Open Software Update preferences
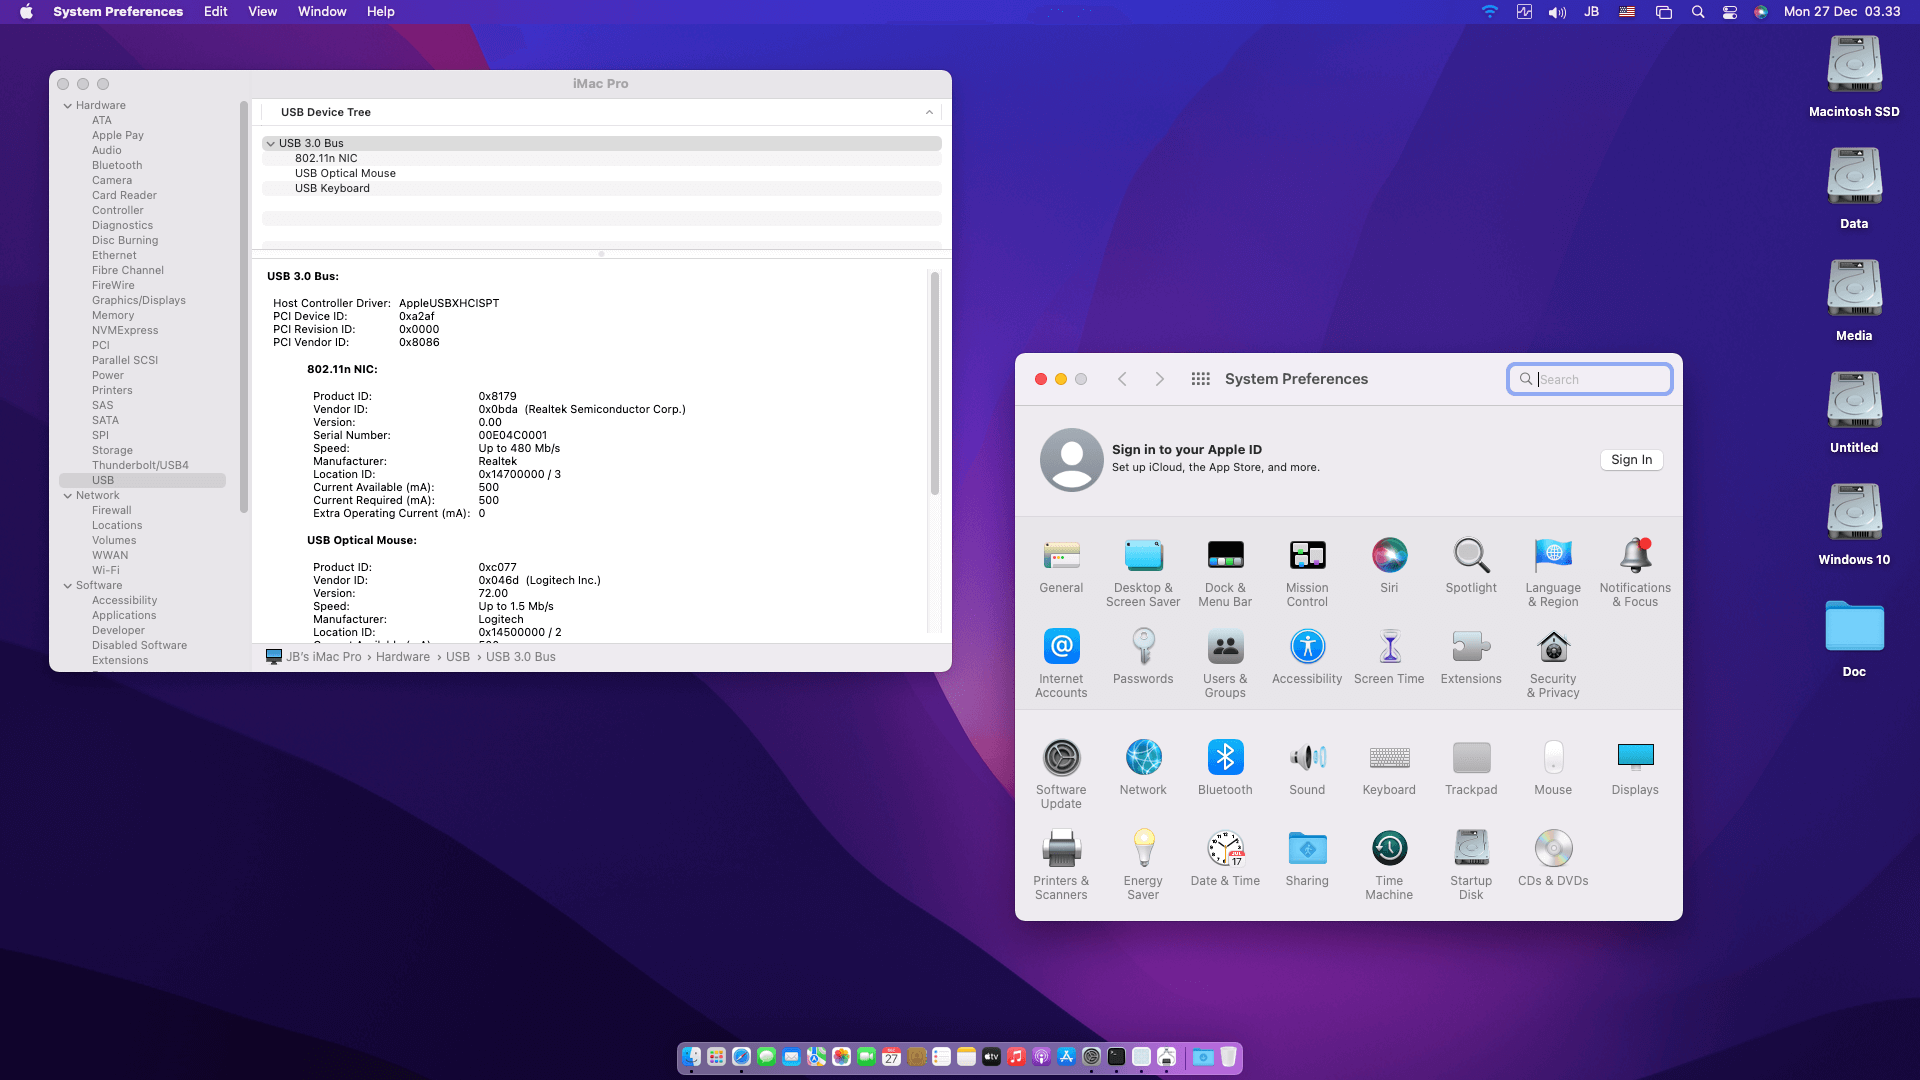 point(1061,774)
